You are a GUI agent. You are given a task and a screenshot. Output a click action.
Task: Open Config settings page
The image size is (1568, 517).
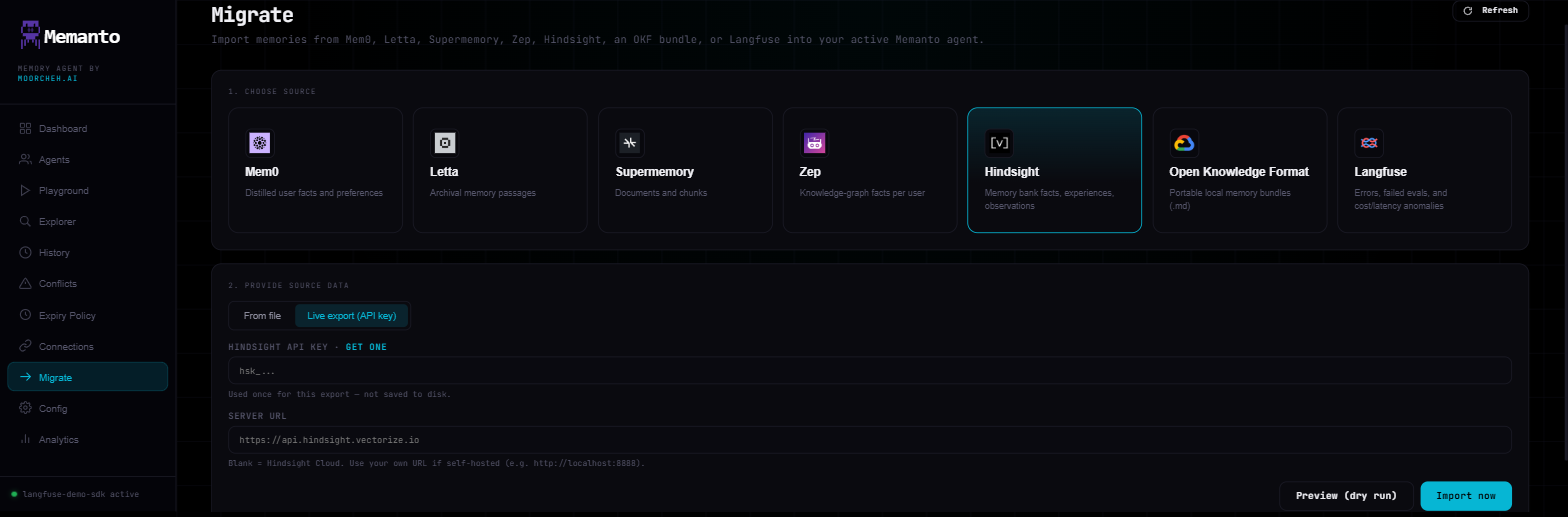(x=87, y=409)
